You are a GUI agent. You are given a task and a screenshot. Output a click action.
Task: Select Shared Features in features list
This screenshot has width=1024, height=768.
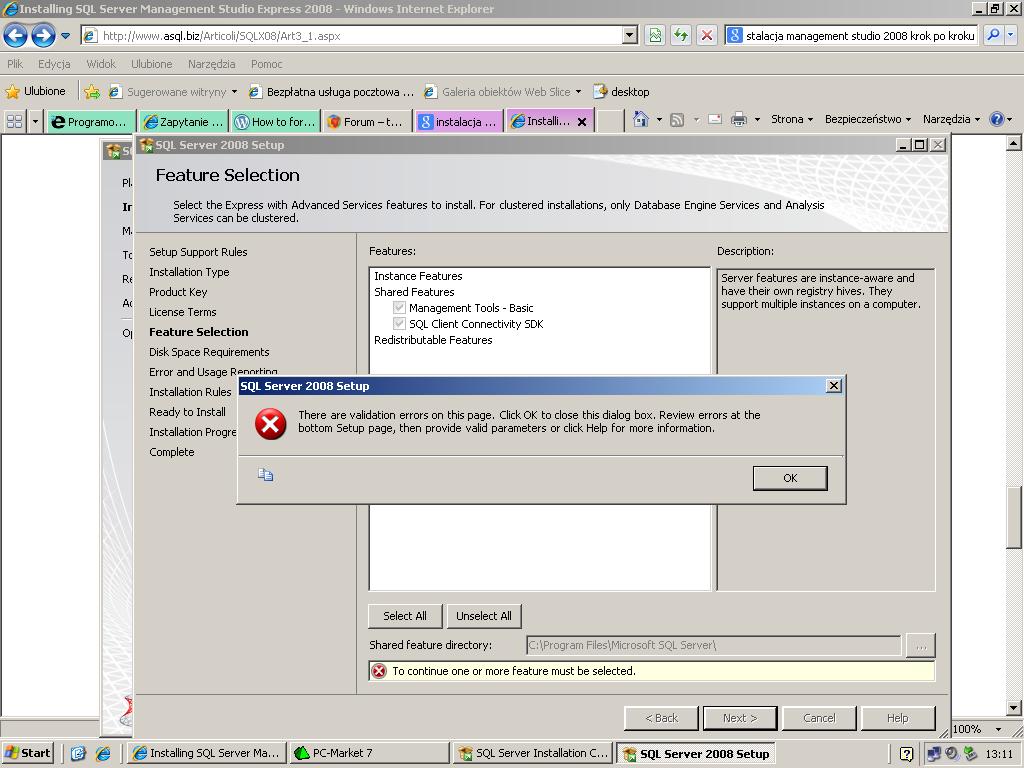414,292
